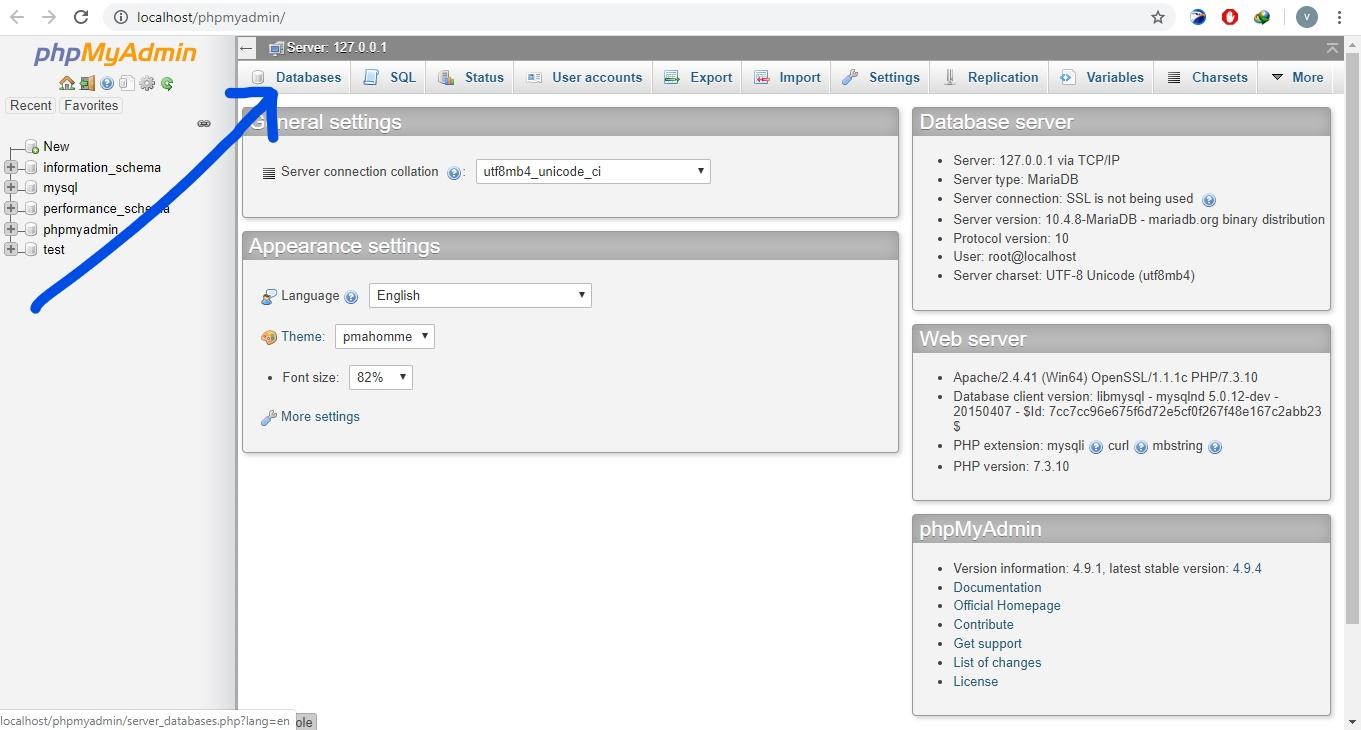Expand the phpmyadmin database node

click(x=11, y=229)
